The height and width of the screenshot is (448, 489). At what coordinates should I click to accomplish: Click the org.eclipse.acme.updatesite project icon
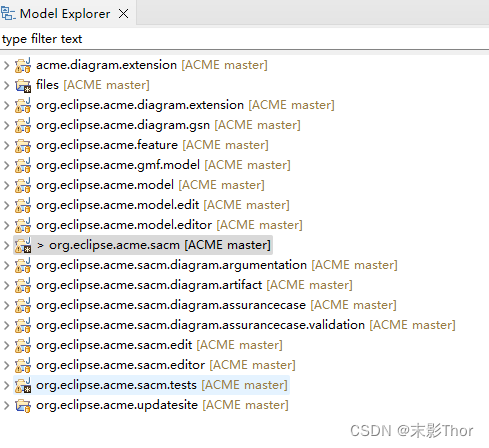click(x=23, y=405)
